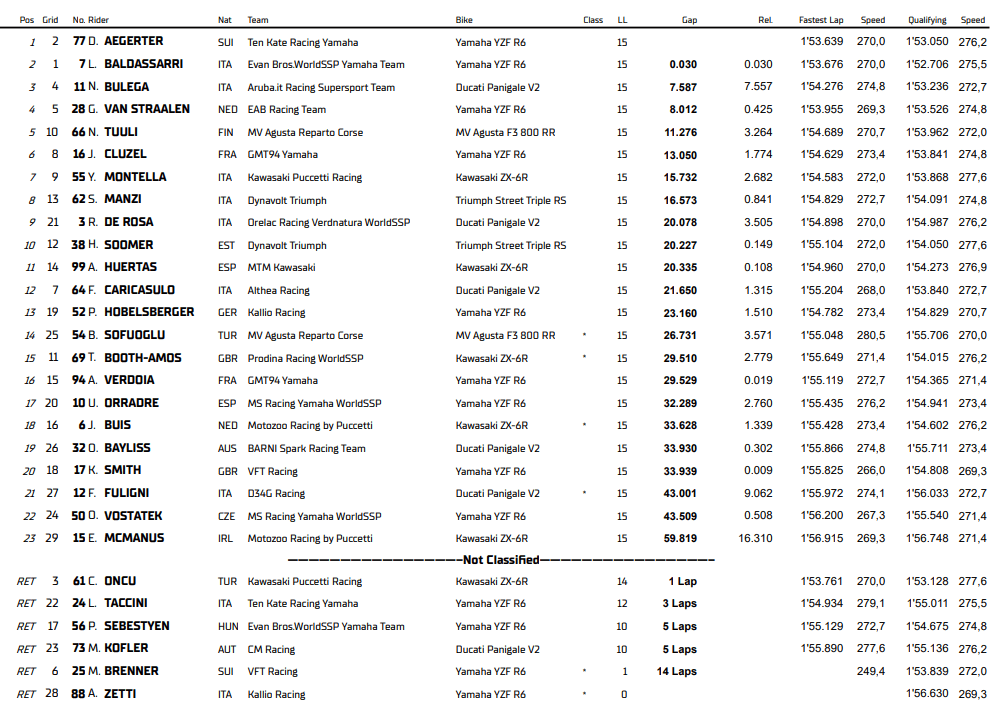Select the Class column header
The image size is (995, 713).
point(593,19)
